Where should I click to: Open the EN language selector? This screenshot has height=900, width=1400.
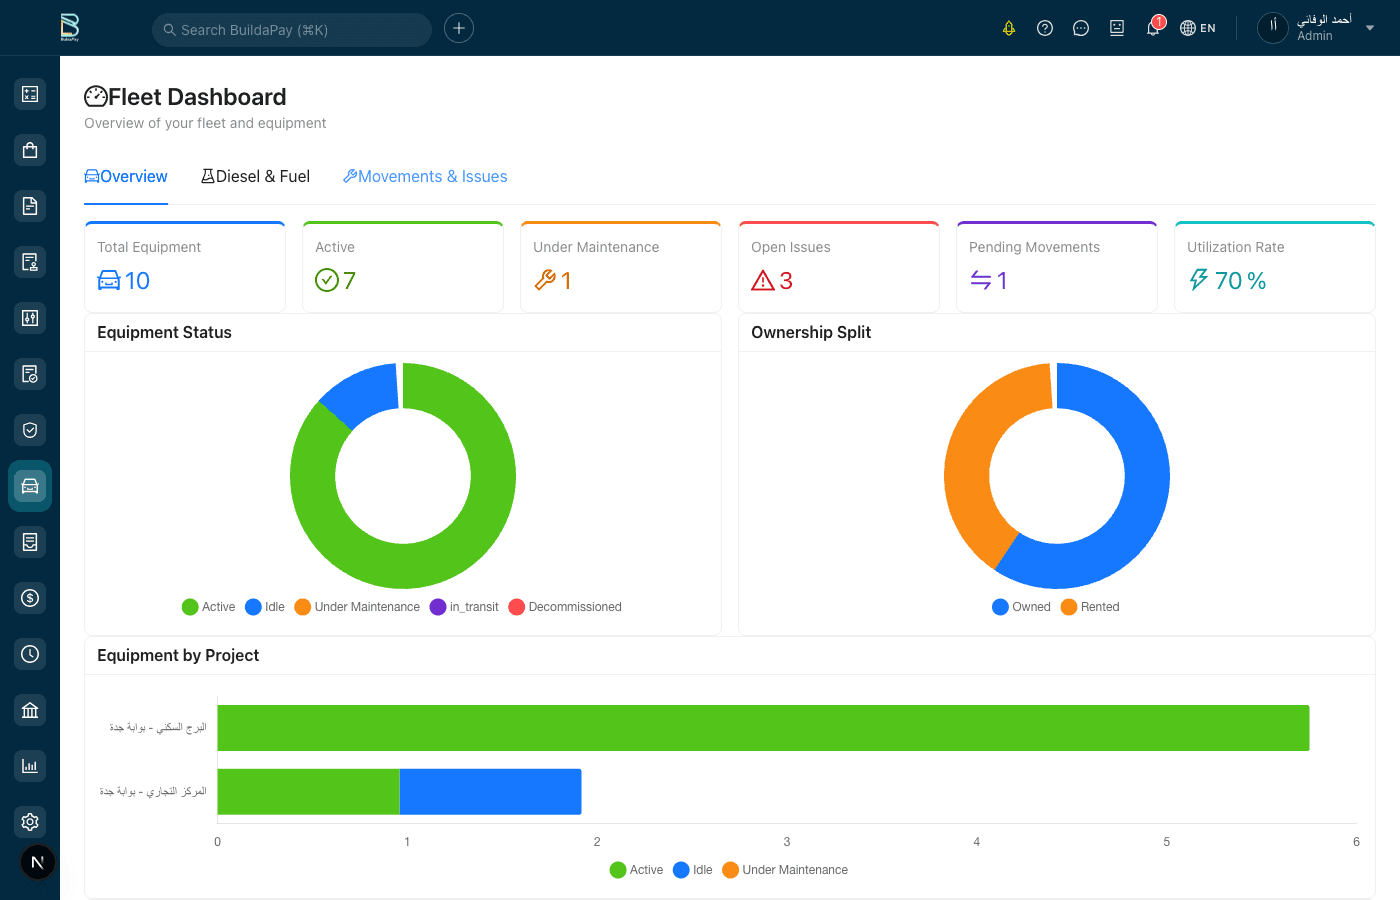(x=1197, y=27)
